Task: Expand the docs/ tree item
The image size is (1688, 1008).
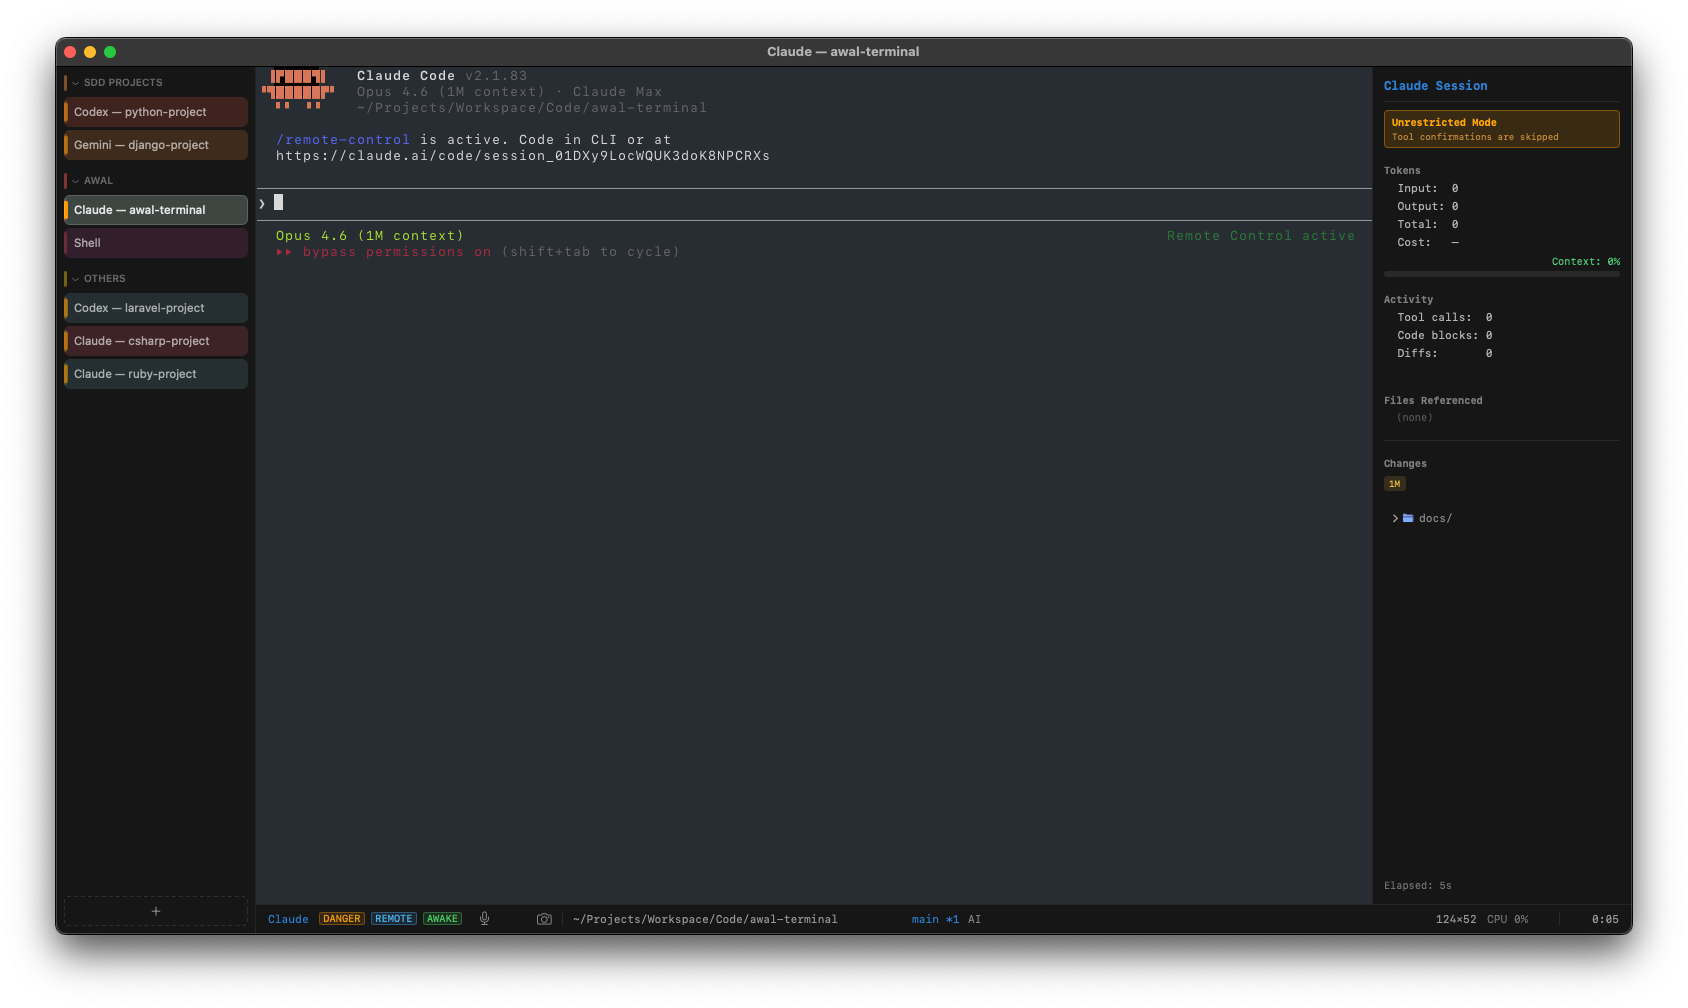Action: pos(1396,518)
